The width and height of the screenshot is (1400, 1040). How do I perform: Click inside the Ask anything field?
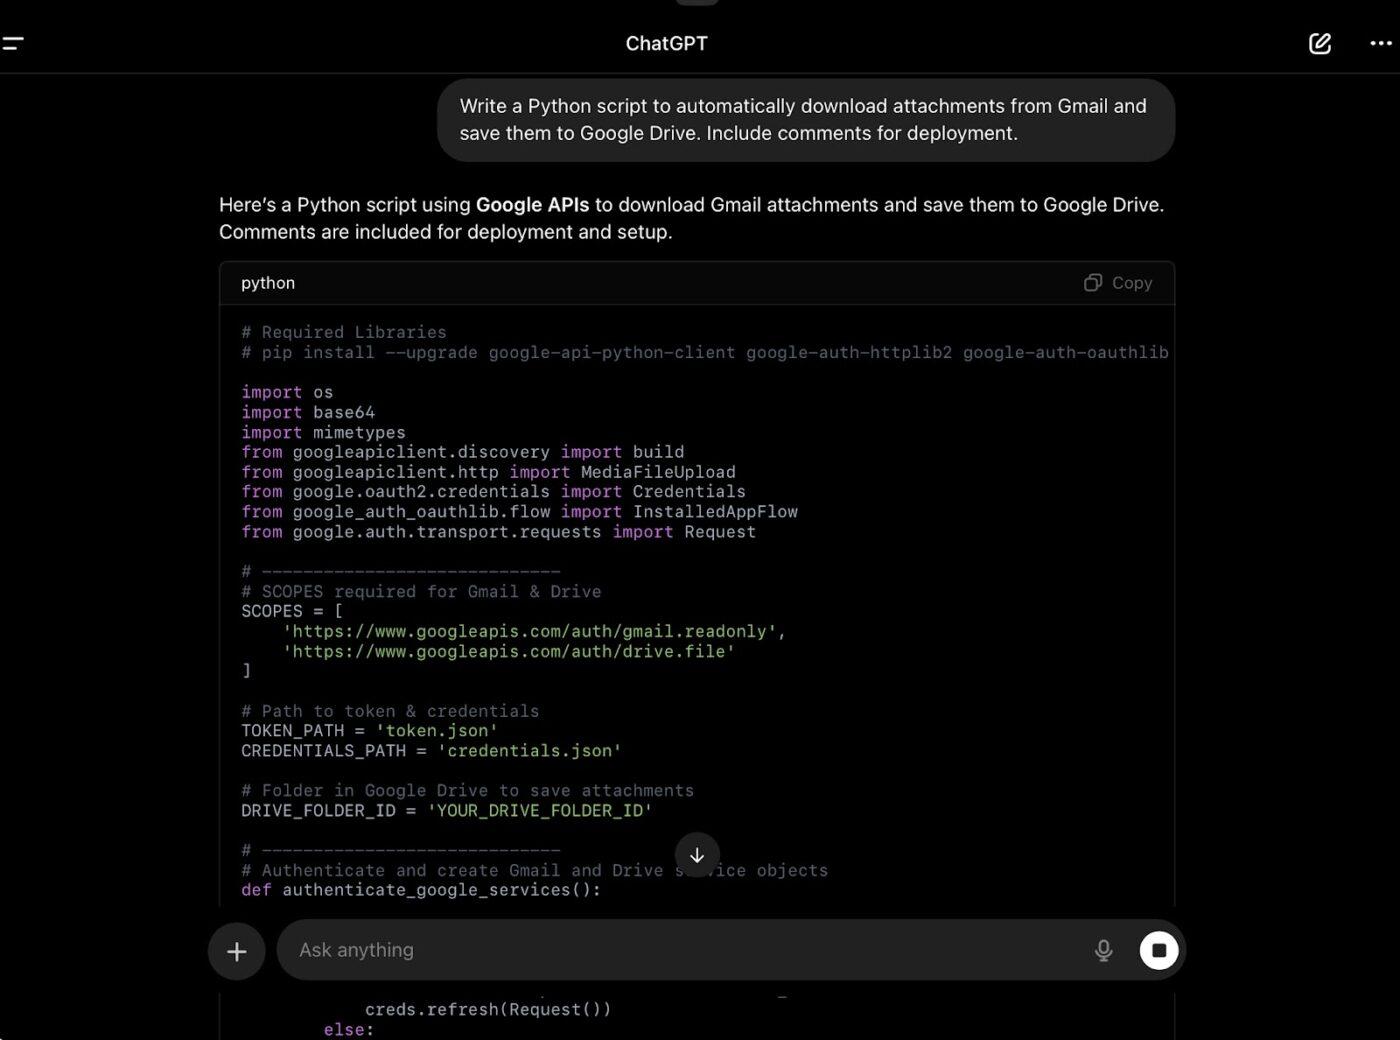(600, 950)
